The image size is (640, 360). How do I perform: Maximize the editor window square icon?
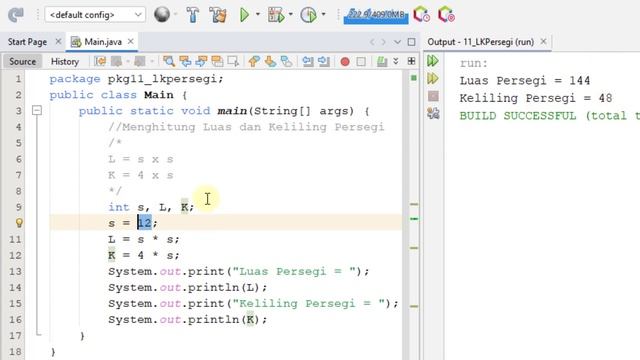click(411, 42)
